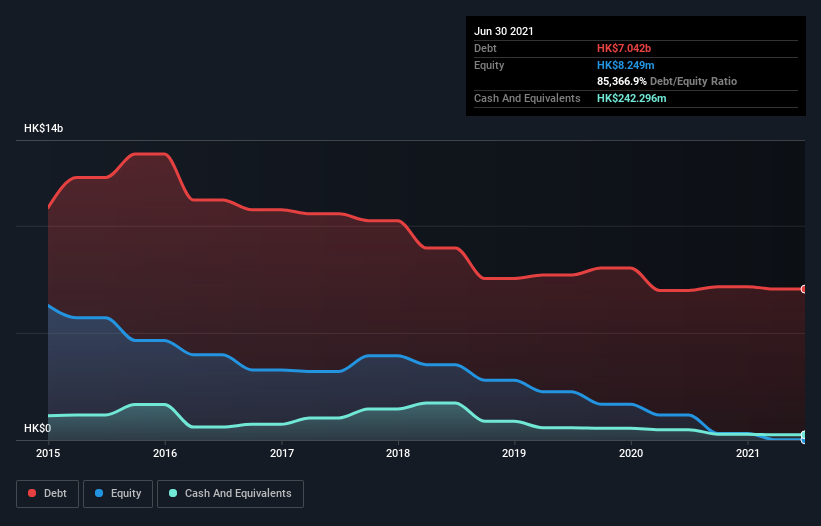This screenshot has height=526, width=821.
Task: Select the red Debt endpoint marker
Action: (804, 289)
